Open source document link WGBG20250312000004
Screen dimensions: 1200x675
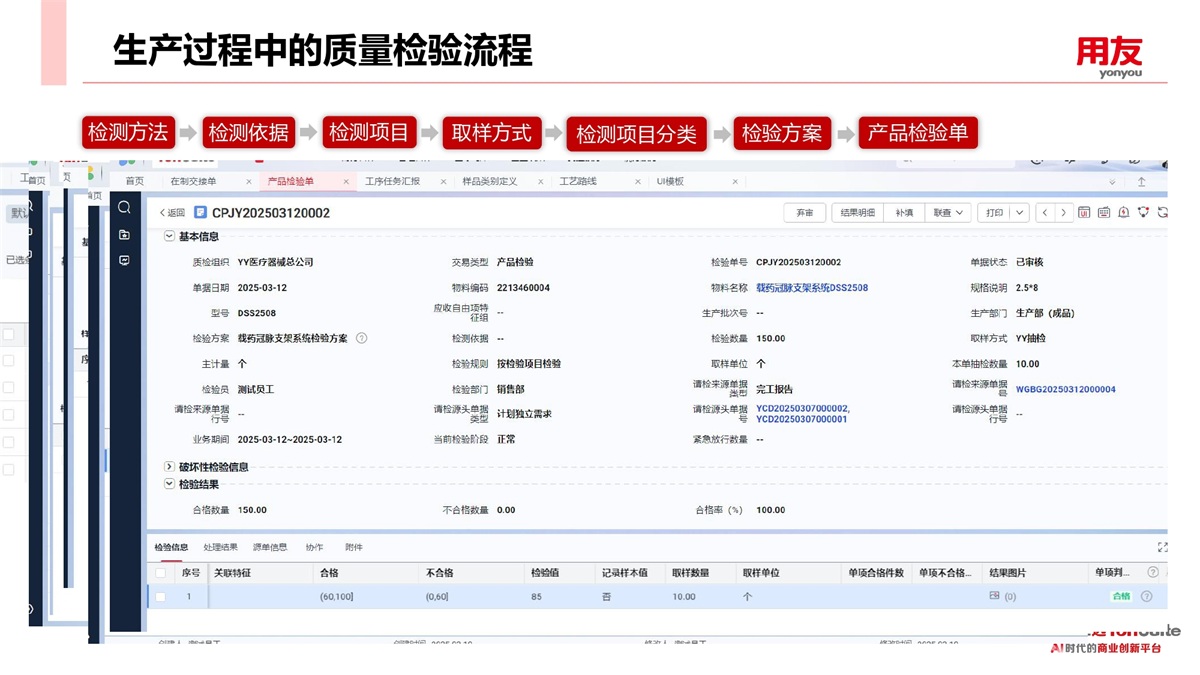[1065, 390]
